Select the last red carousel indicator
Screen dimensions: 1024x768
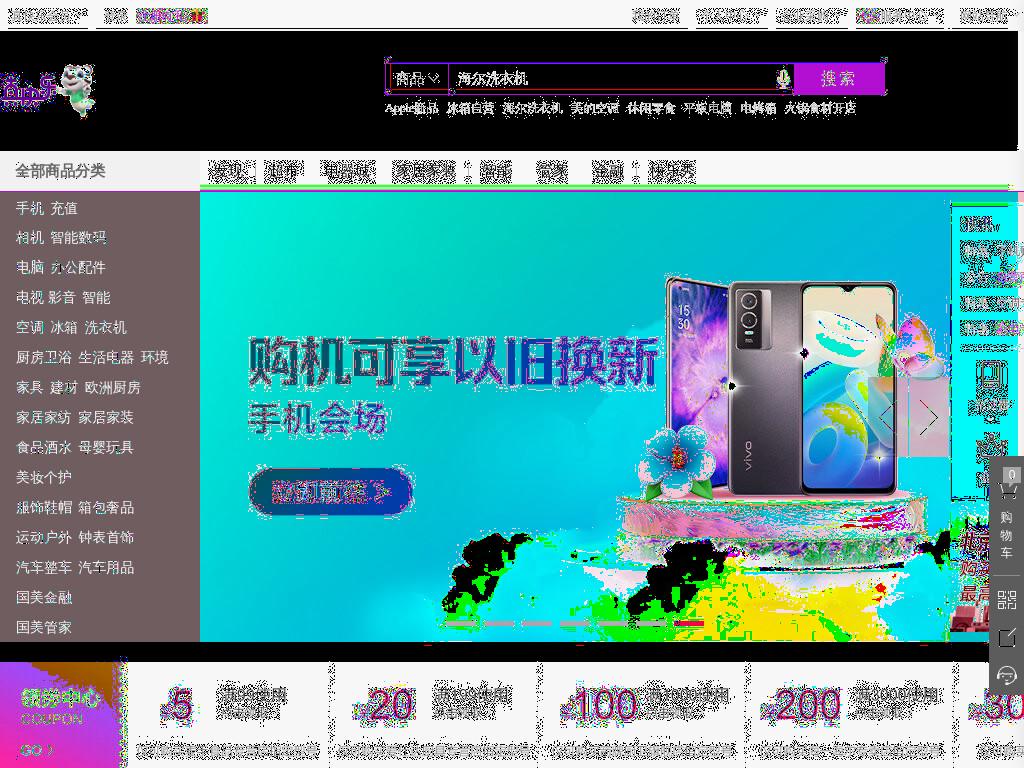point(688,624)
